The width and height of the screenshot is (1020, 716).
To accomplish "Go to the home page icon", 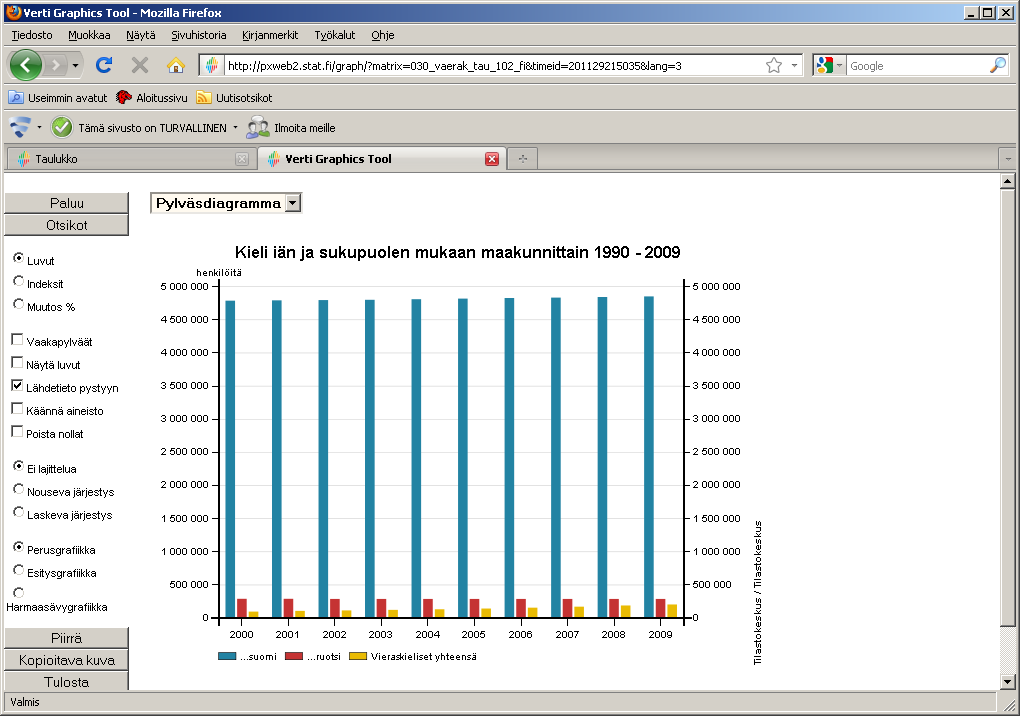I will [176, 65].
